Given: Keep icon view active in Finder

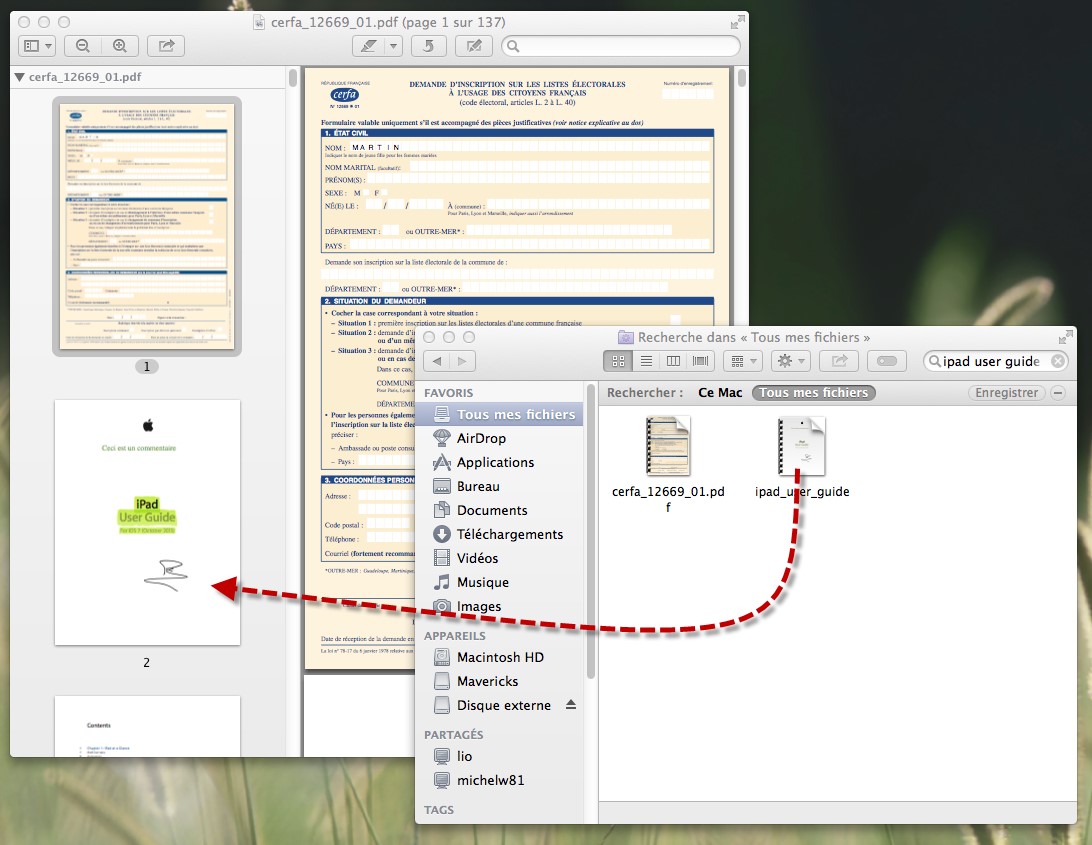Looking at the screenshot, I should 618,361.
